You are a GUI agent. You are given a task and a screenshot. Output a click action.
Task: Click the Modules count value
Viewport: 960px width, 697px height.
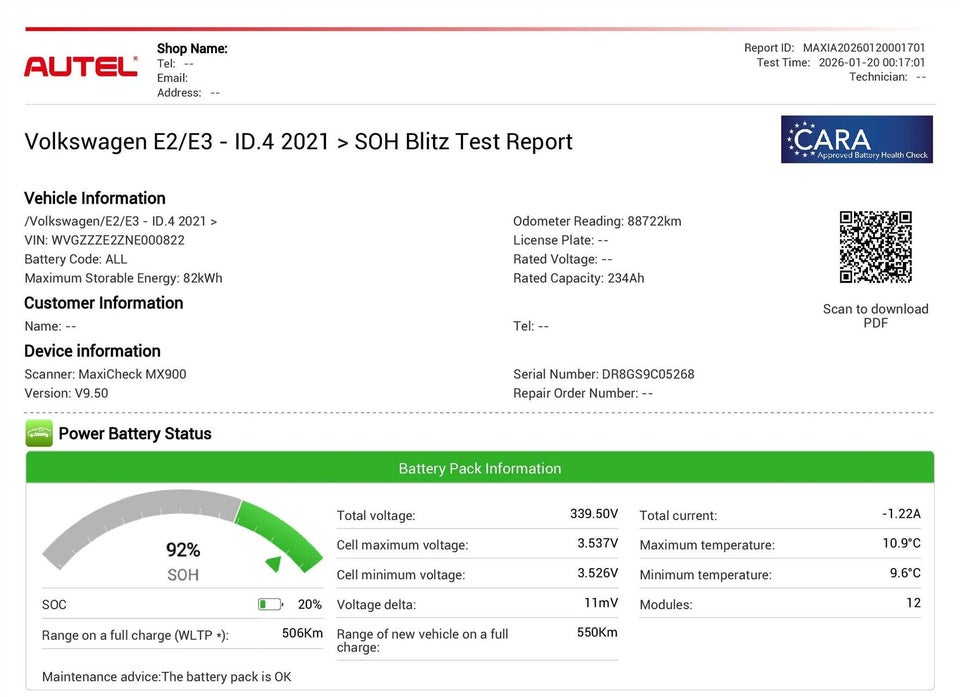coord(913,603)
